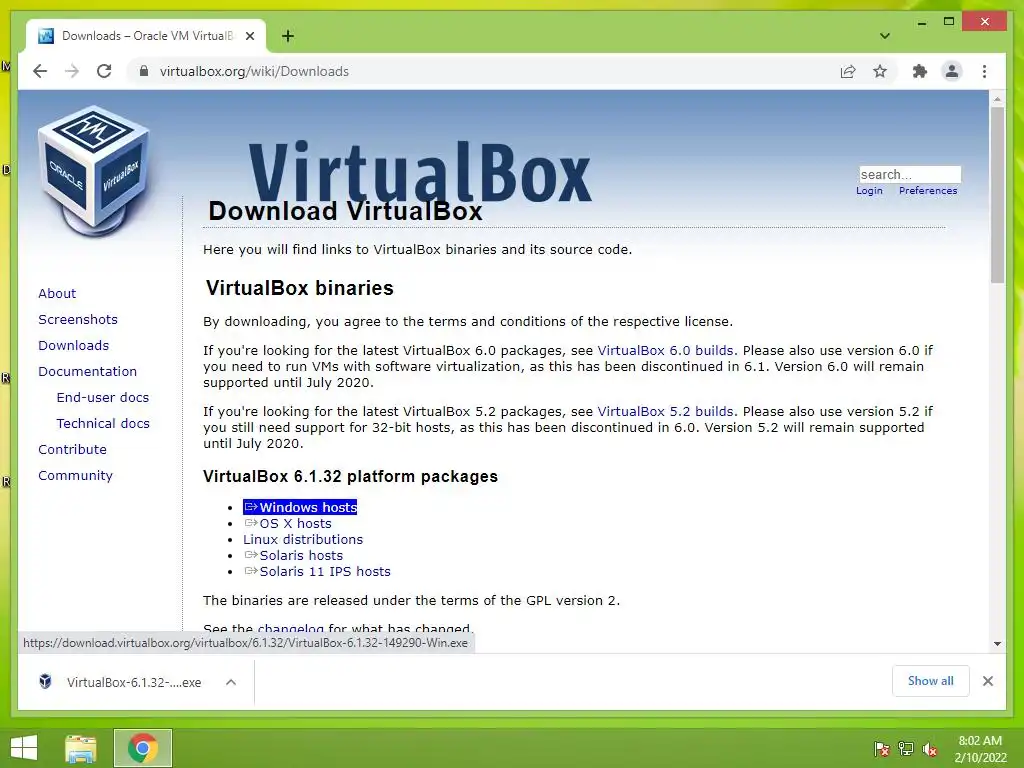Download the OS X hosts package

pyautogui.click(x=288, y=524)
